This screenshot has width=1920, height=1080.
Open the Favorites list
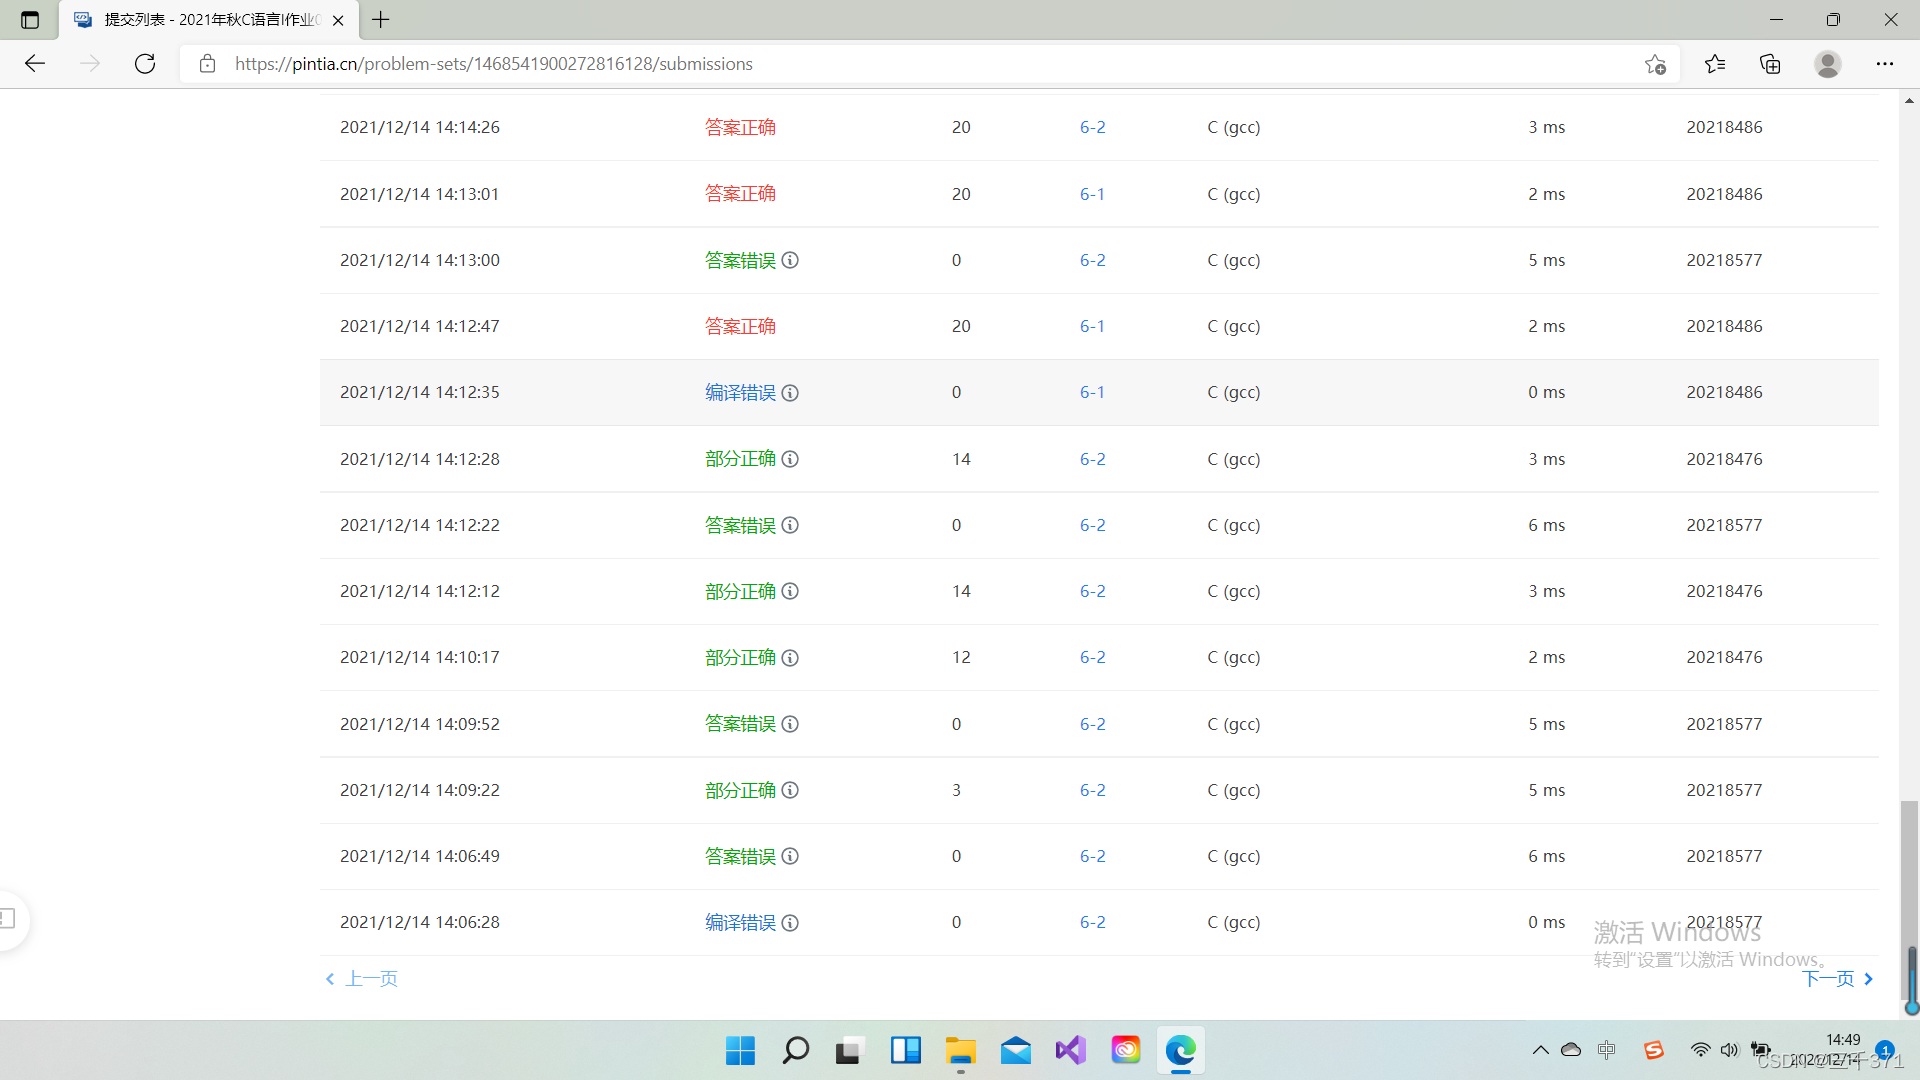click(1715, 64)
